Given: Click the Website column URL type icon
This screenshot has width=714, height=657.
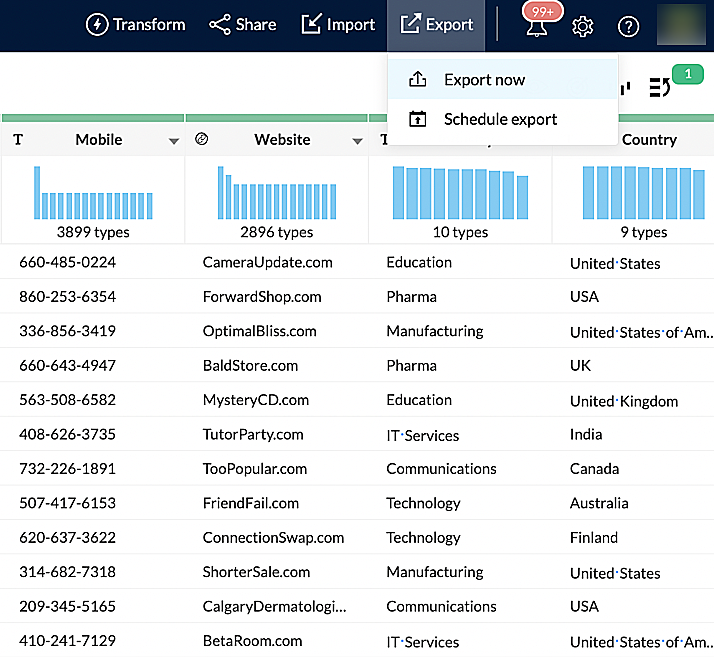Looking at the screenshot, I should point(201,140).
